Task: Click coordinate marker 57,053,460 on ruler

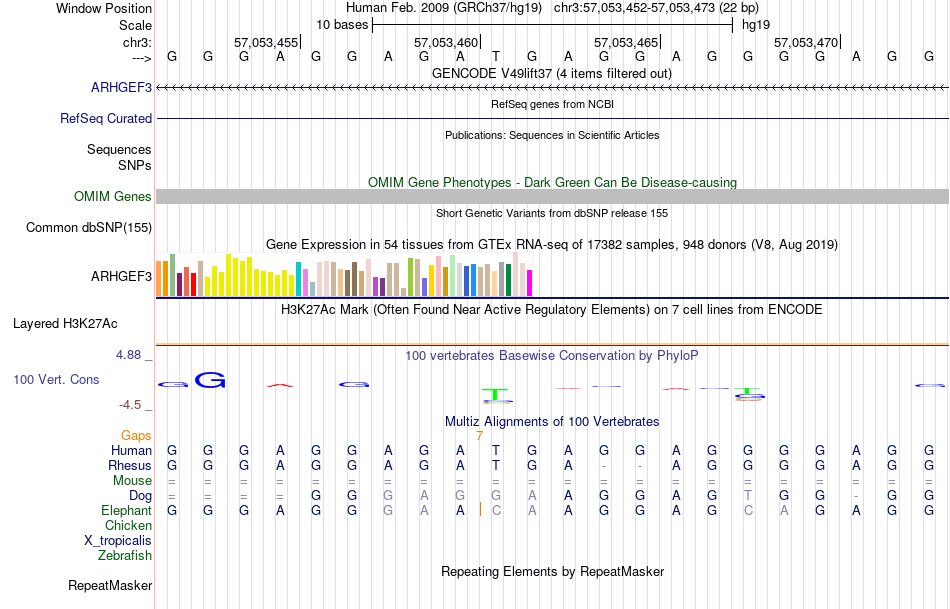Action: 446,42
